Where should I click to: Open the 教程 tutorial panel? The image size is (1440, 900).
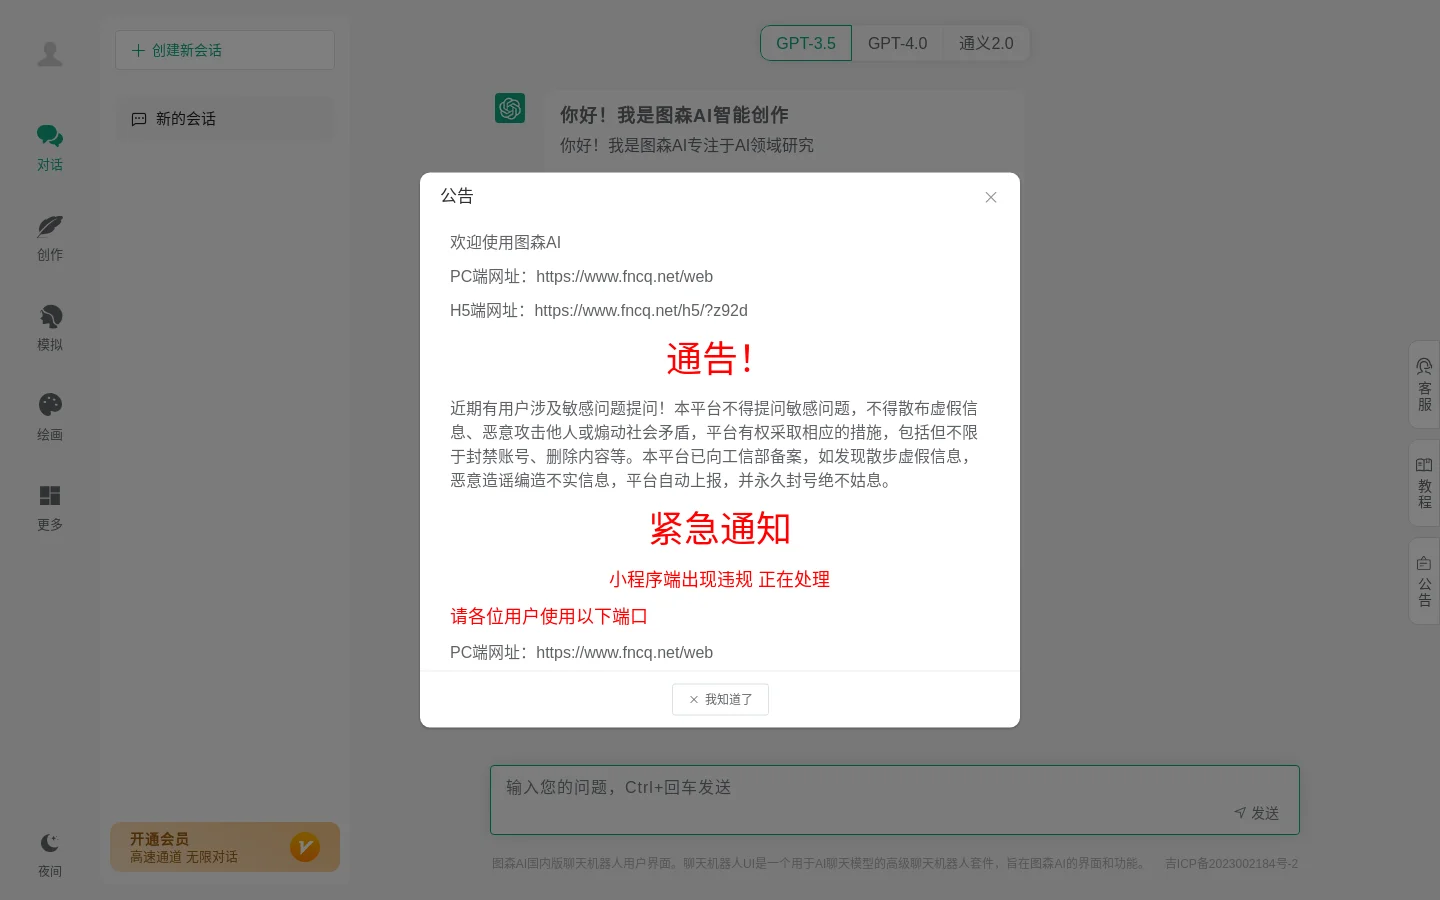pos(1424,483)
